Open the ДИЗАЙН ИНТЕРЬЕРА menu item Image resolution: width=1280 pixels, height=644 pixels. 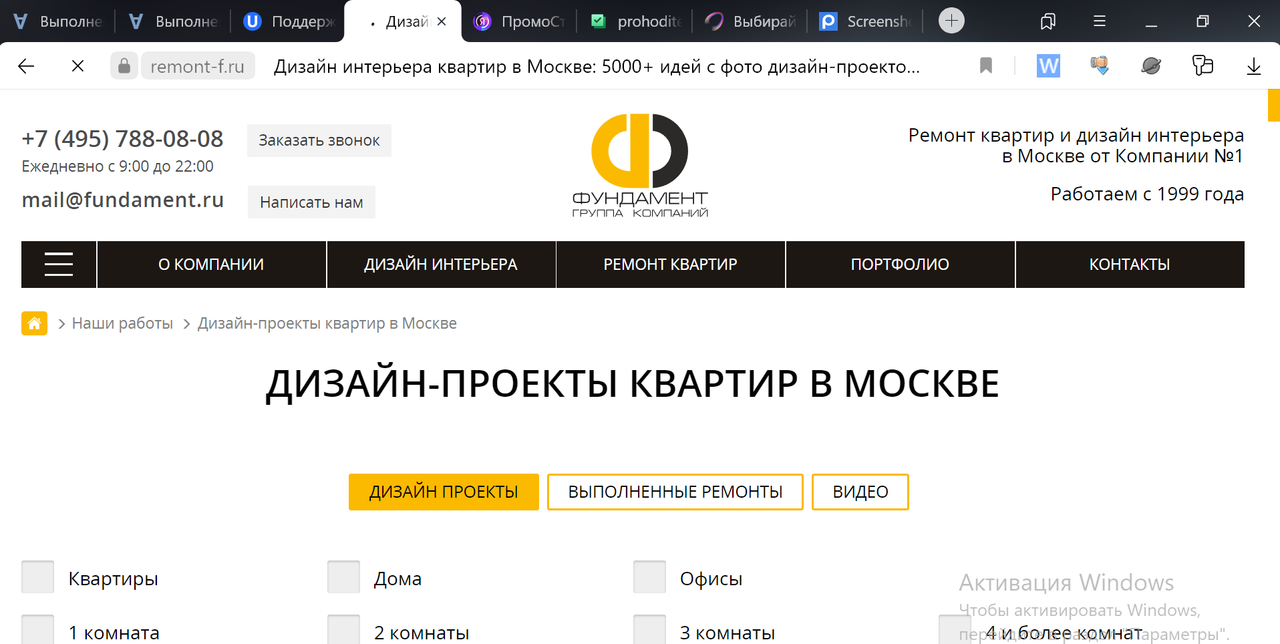point(441,264)
